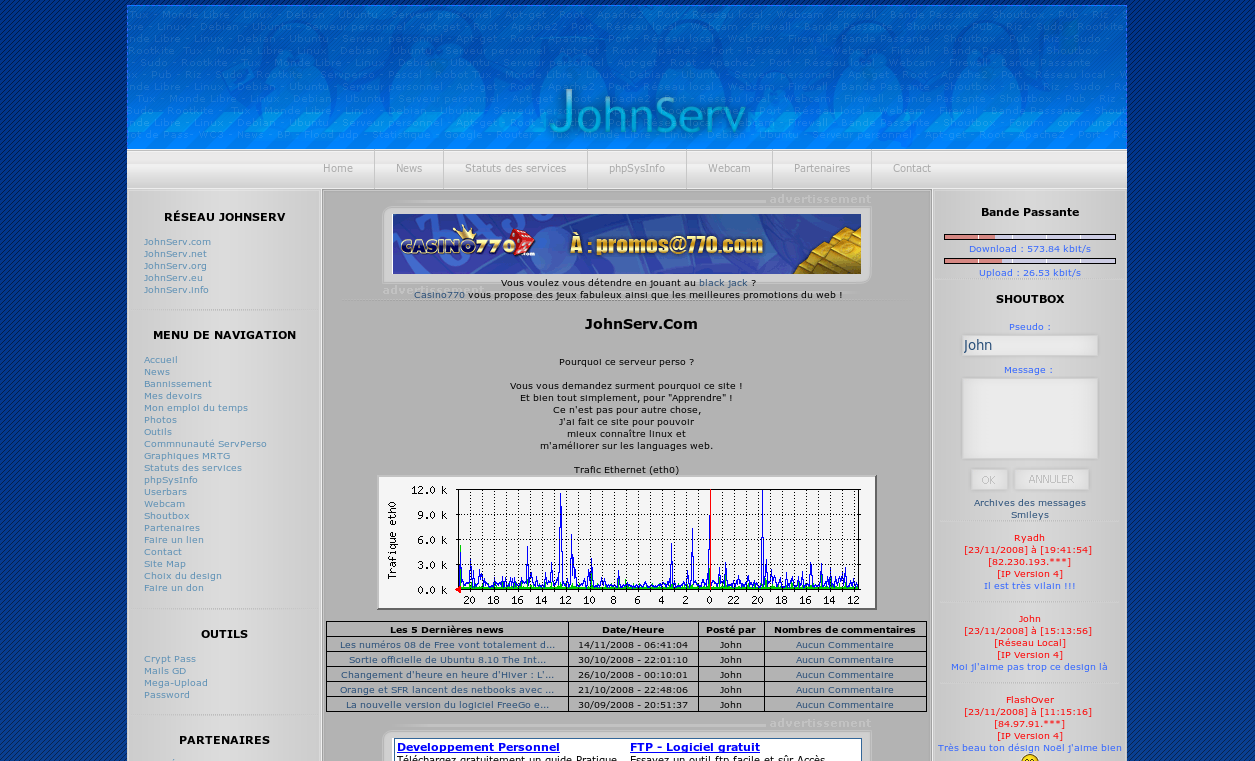This screenshot has height=761, width=1255.
Task: Open the Site Map link
Action: (165, 564)
